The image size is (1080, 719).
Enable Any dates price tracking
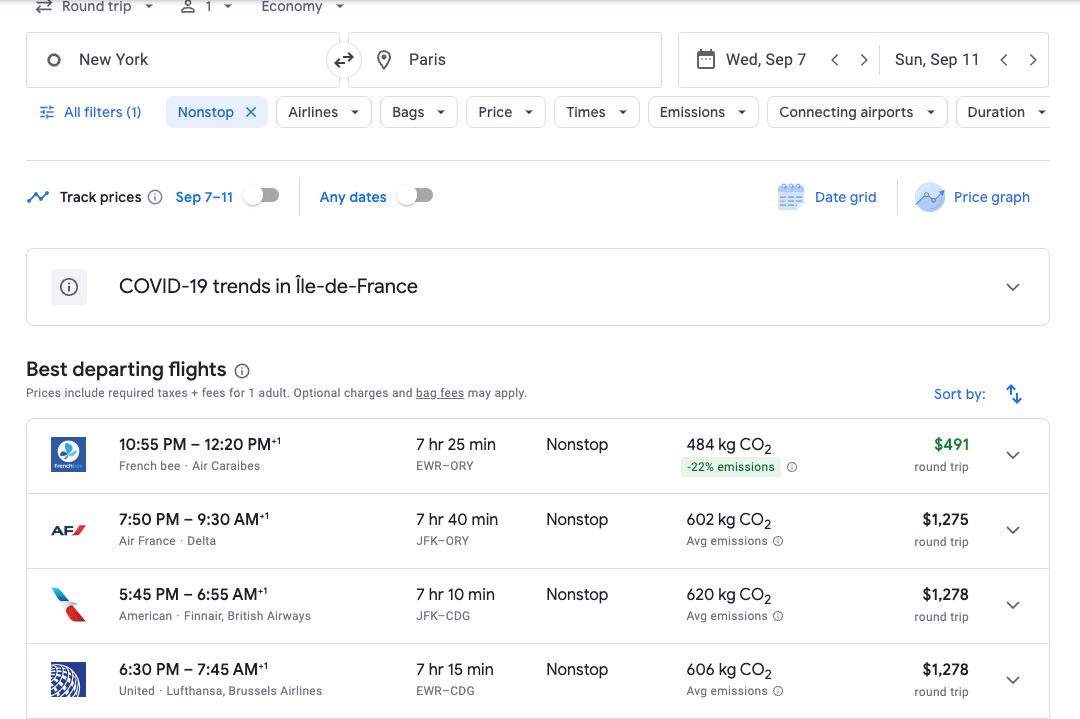point(415,196)
